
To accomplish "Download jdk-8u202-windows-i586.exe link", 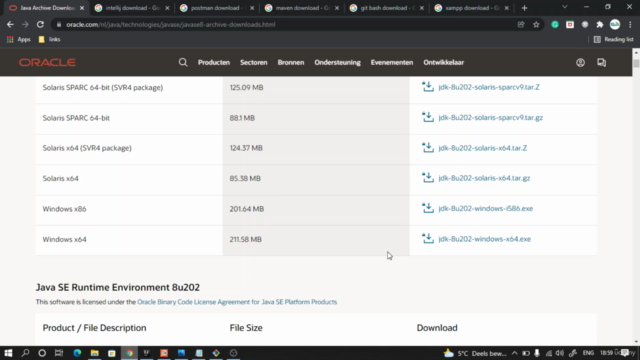I will [x=485, y=208].
